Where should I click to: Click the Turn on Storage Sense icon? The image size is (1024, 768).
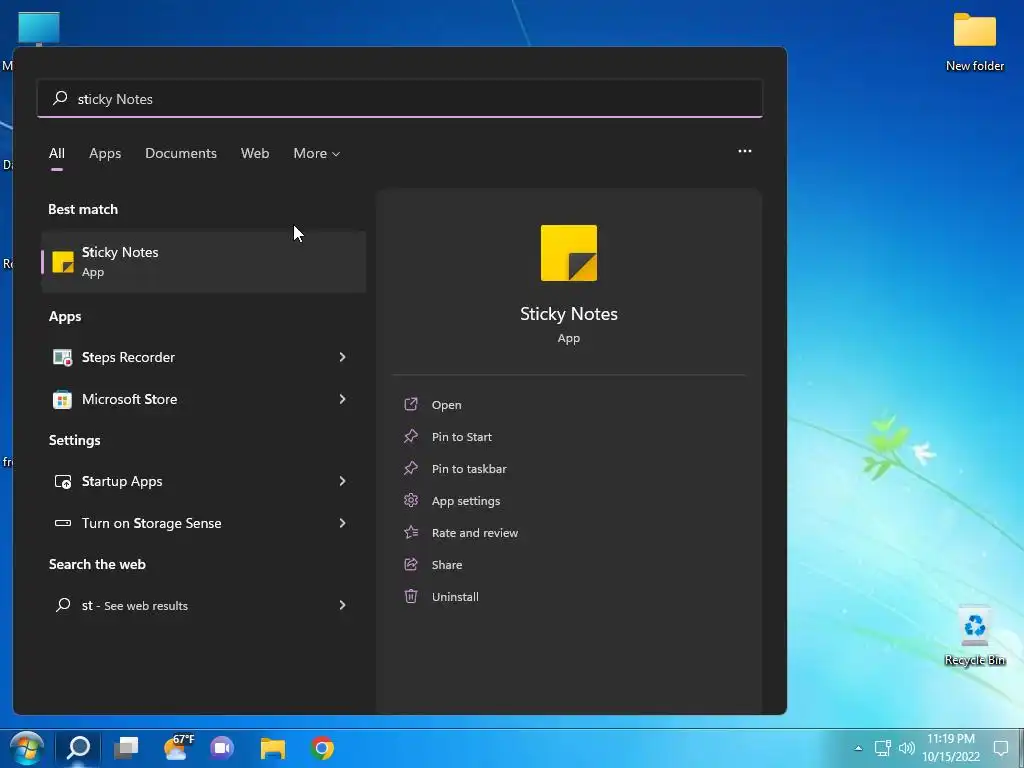coord(63,523)
